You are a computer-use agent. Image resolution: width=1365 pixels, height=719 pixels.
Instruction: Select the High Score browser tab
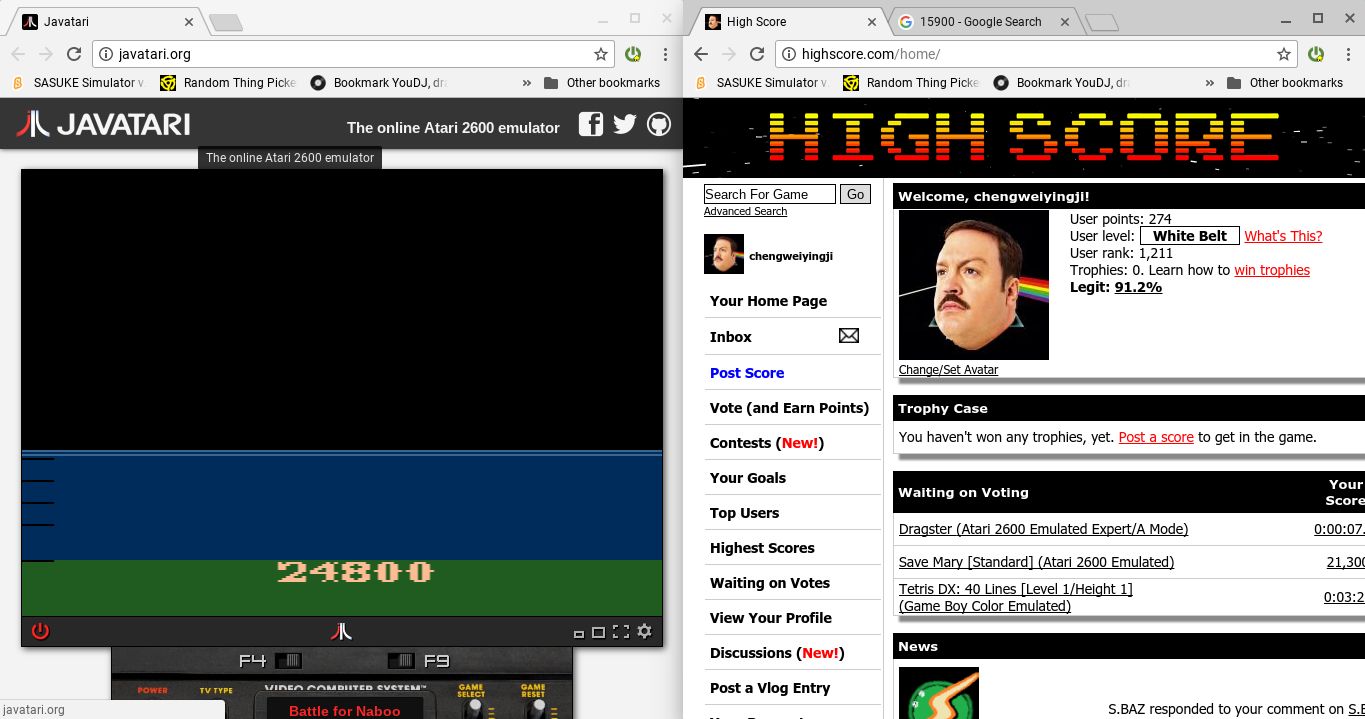[785, 22]
